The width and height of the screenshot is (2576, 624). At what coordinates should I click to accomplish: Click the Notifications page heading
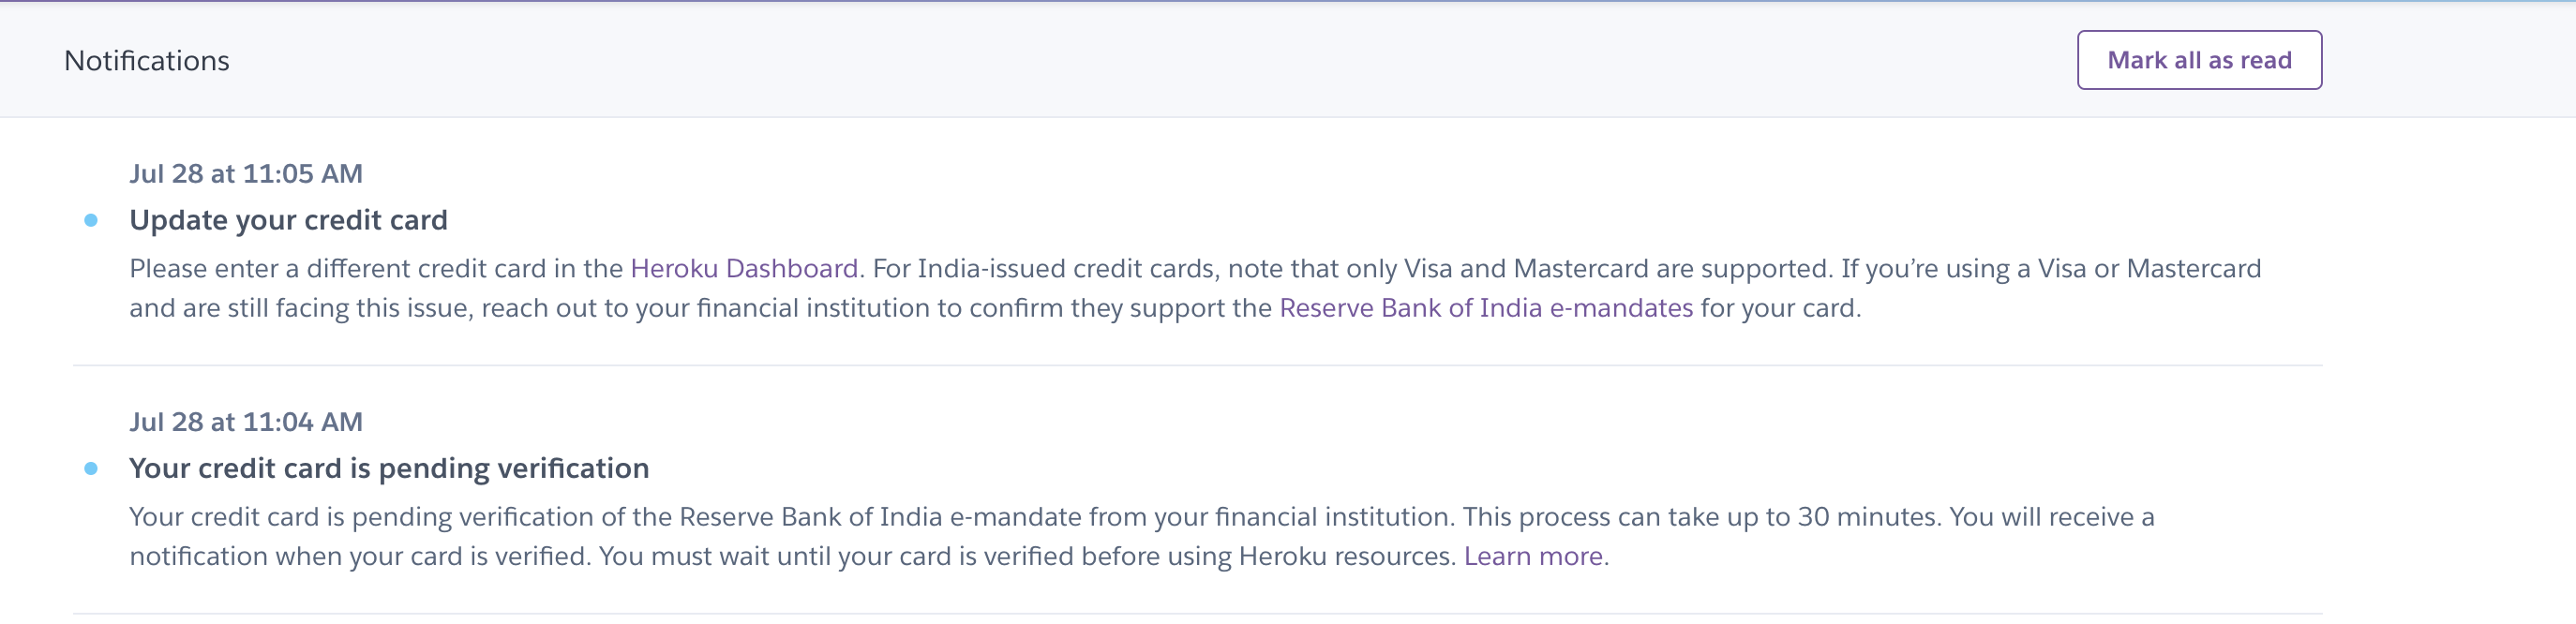click(146, 59)
